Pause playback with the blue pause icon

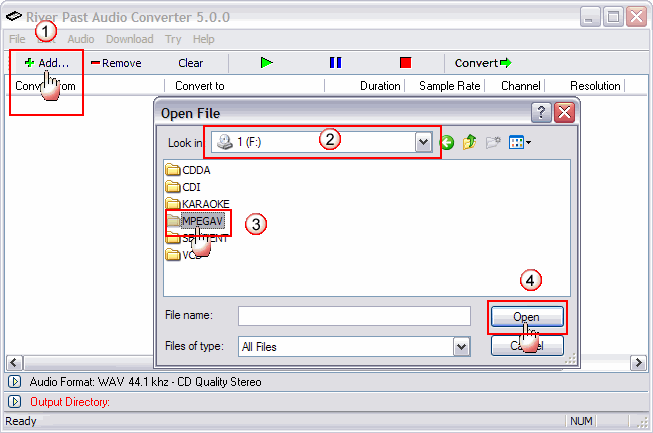[x=335, y=63]
